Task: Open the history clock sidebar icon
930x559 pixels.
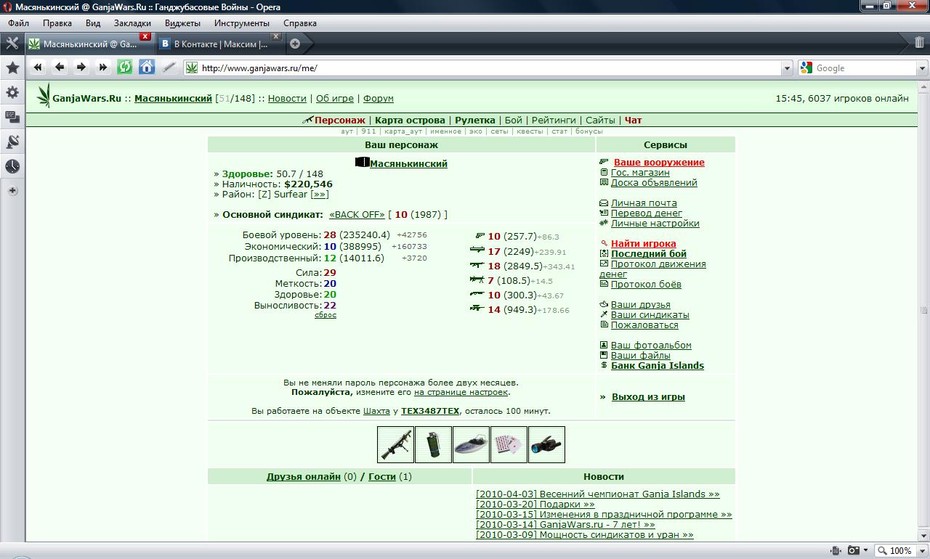Action: [12, 166]
